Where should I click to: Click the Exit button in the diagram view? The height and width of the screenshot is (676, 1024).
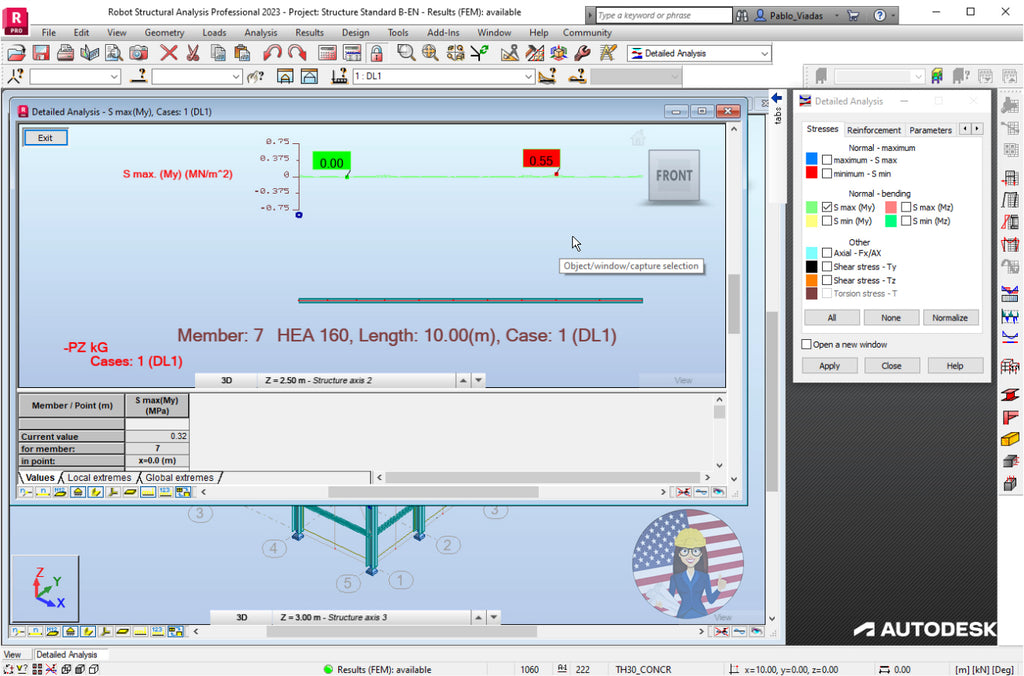point(45,137)
